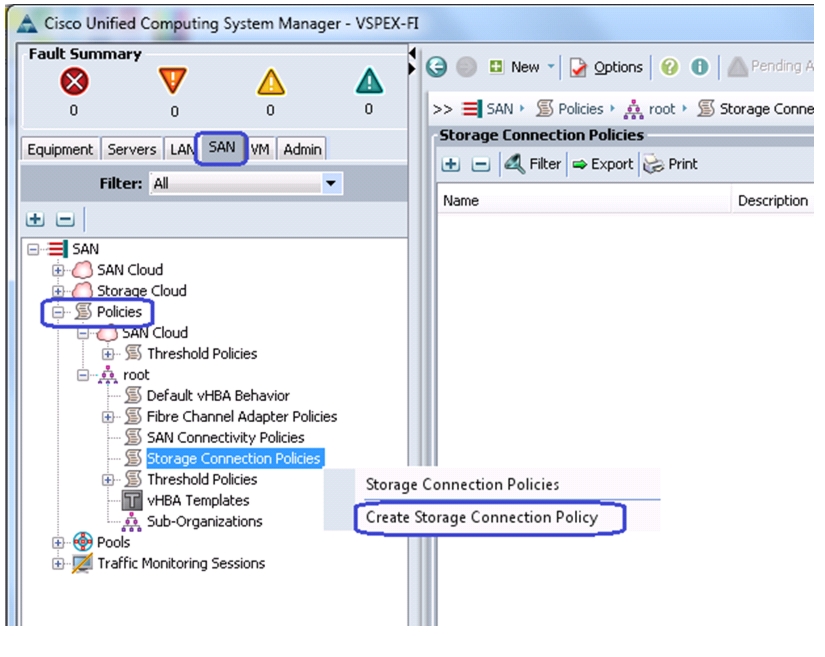Switch to the Equipment tab

[60, 149]
